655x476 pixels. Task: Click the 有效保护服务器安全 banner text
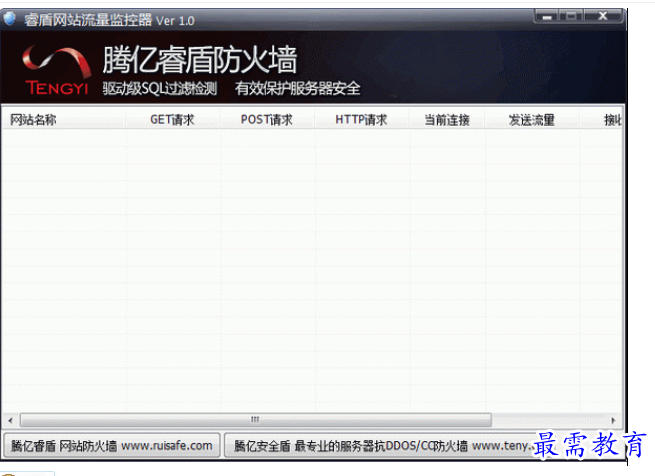pos(297,88)
